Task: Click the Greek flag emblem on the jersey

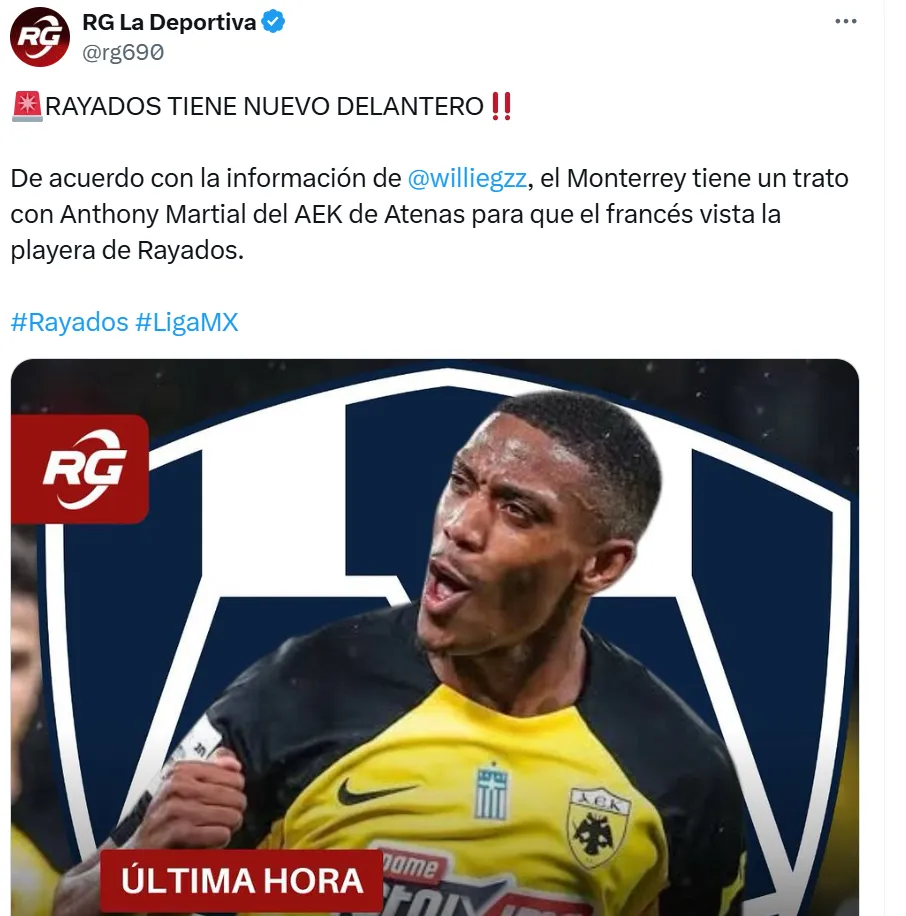Action: point(491,791)
